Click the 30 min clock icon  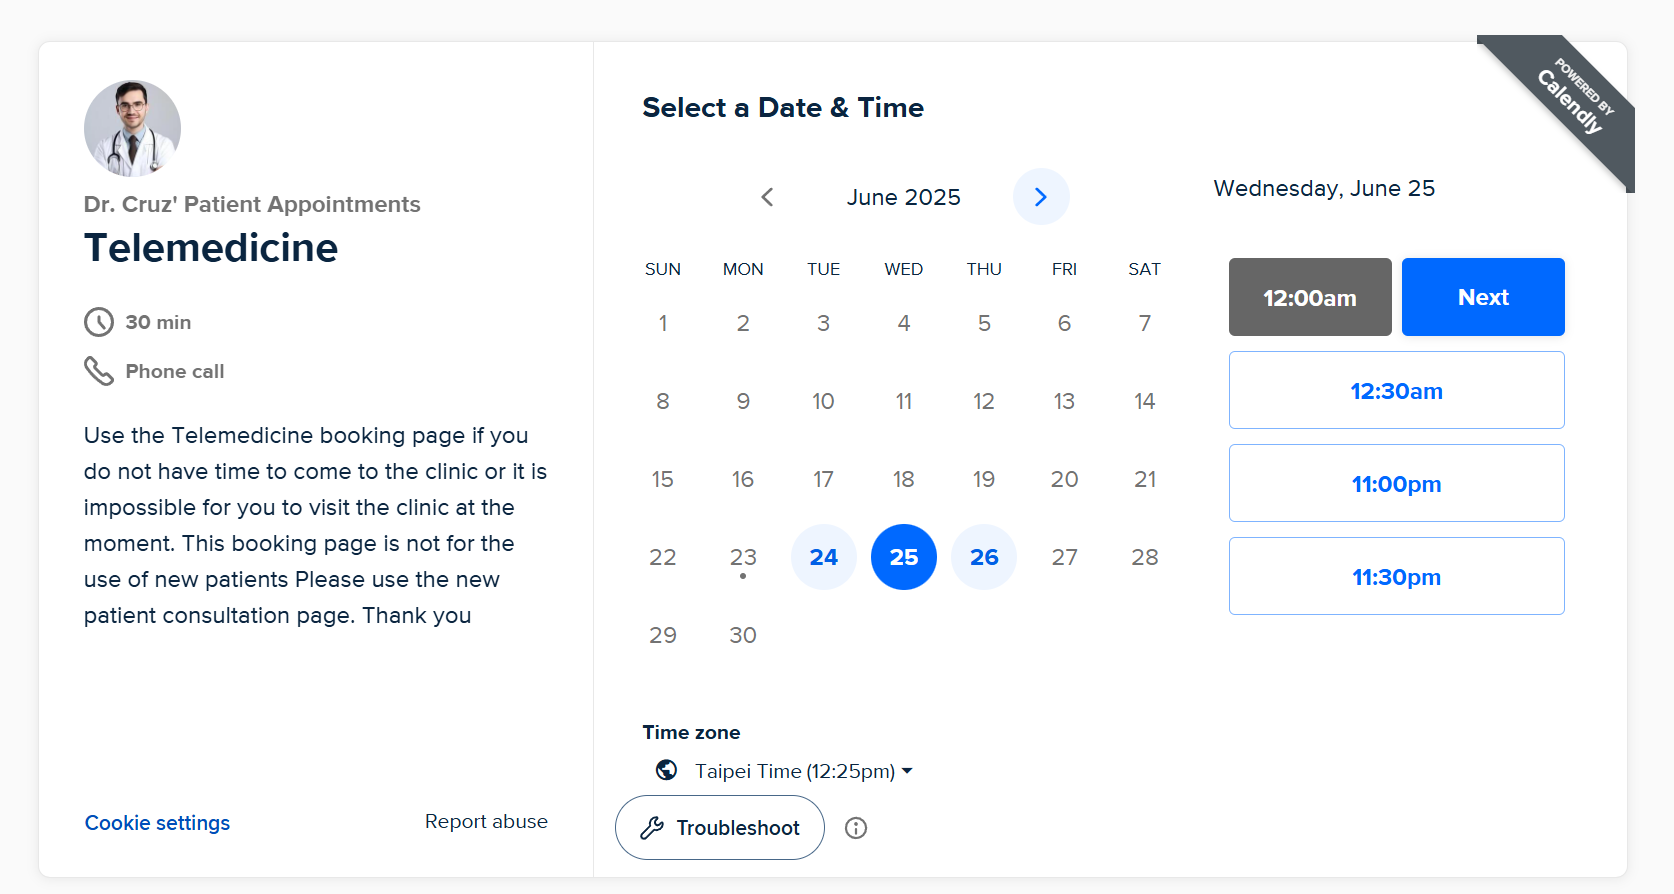pyautogui.click(x=99, y=322)
